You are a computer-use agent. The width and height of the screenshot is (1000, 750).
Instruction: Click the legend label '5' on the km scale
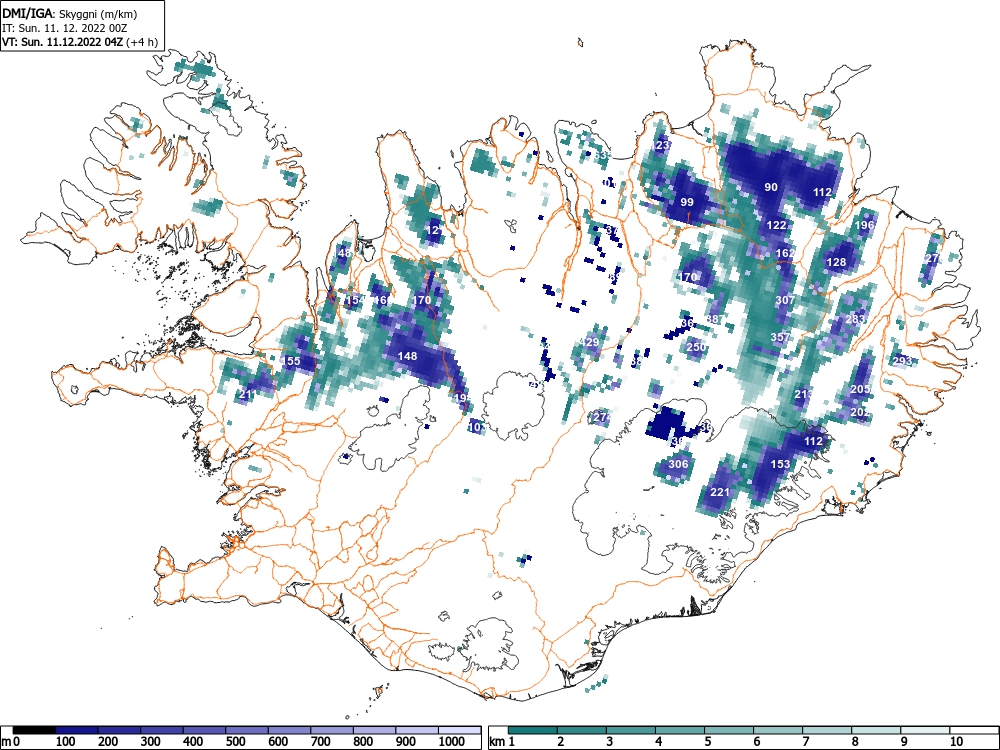707,741
